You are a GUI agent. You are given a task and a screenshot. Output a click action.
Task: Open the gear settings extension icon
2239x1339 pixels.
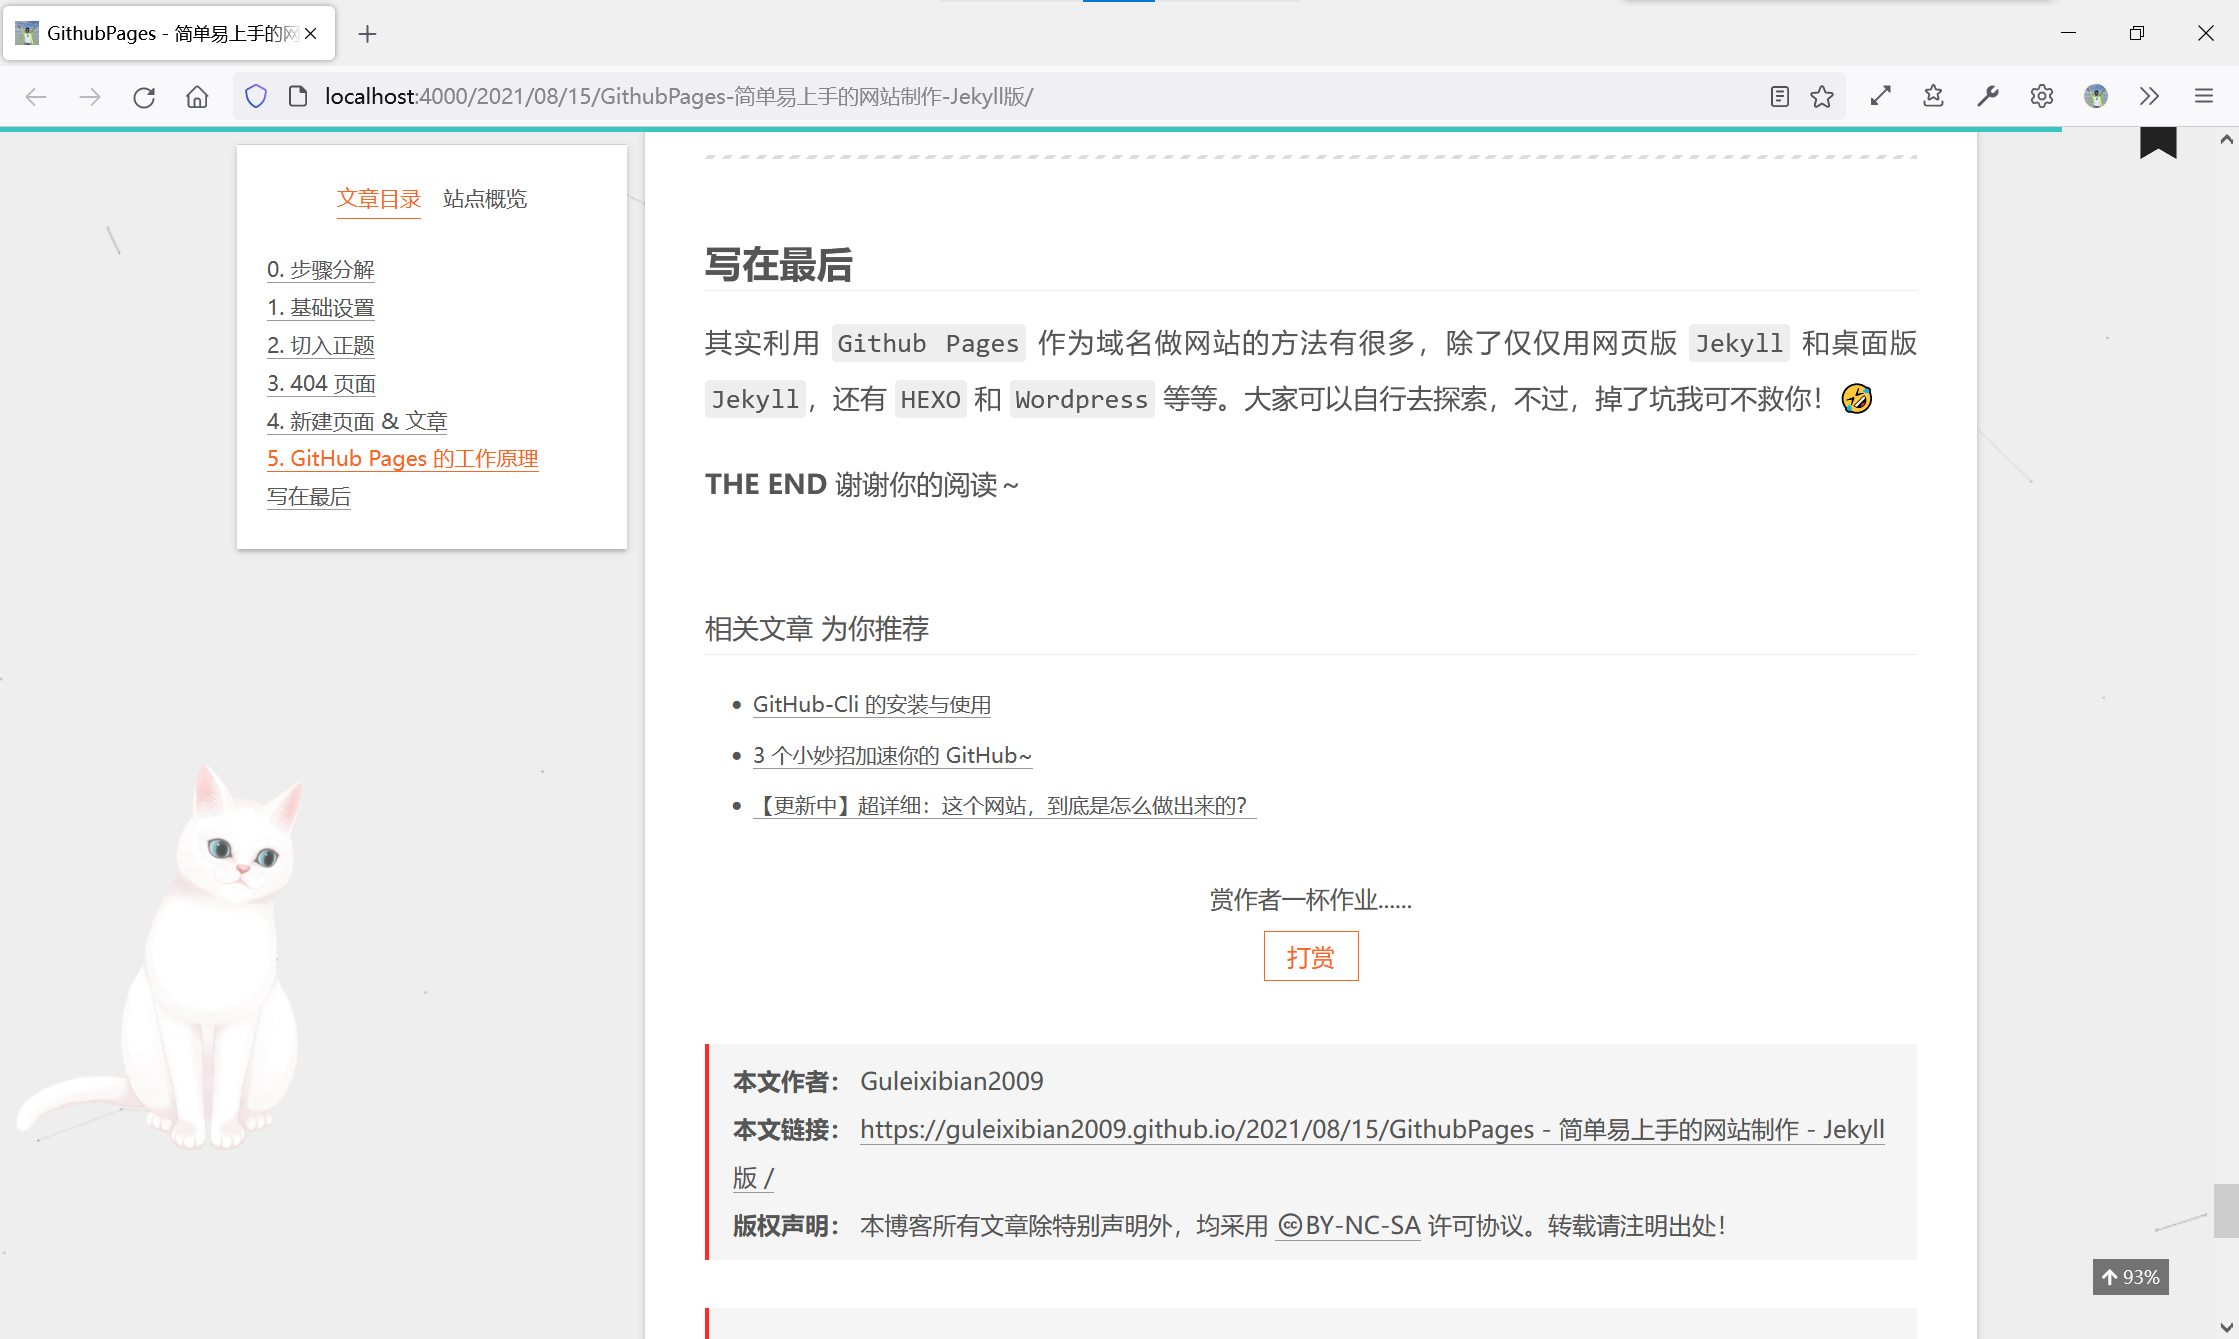[2041, 96]
